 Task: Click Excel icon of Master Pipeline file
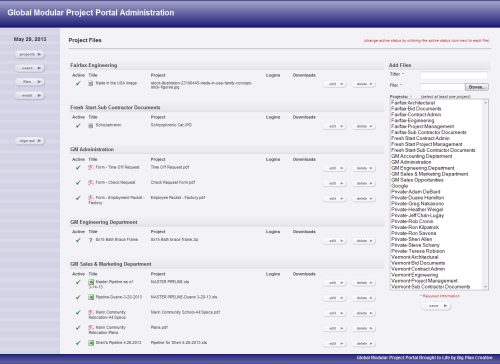91,282
